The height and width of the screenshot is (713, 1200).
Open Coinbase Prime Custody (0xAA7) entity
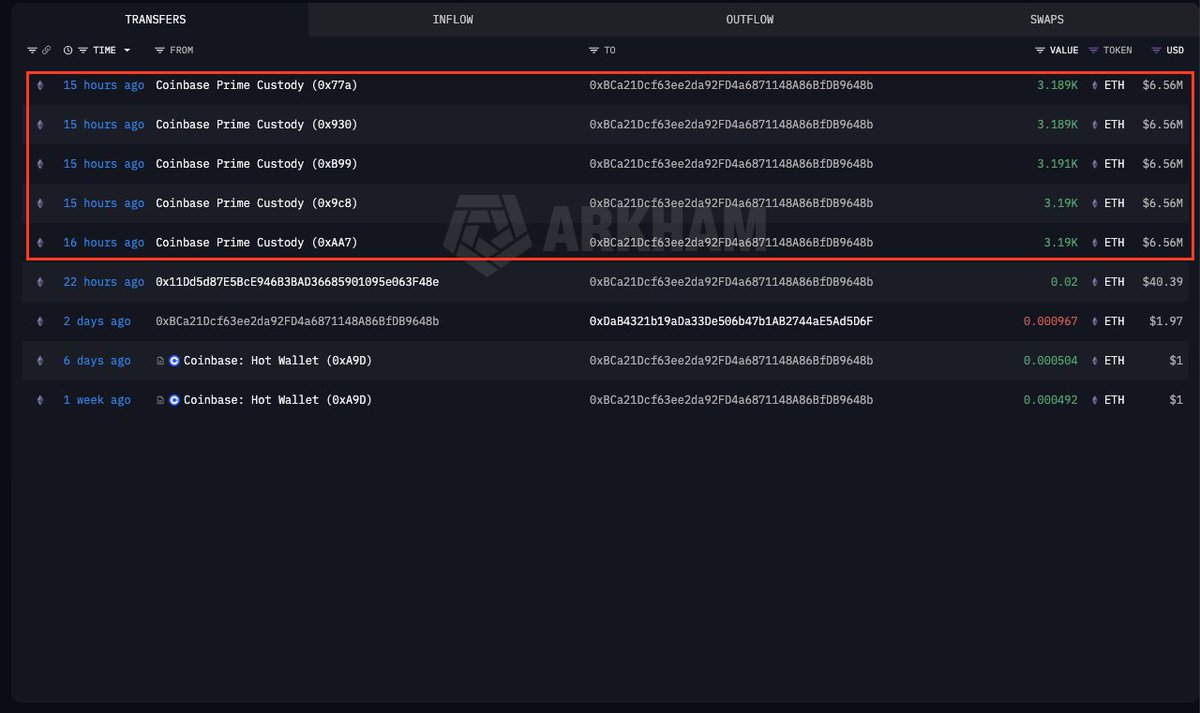pos(256,243)
